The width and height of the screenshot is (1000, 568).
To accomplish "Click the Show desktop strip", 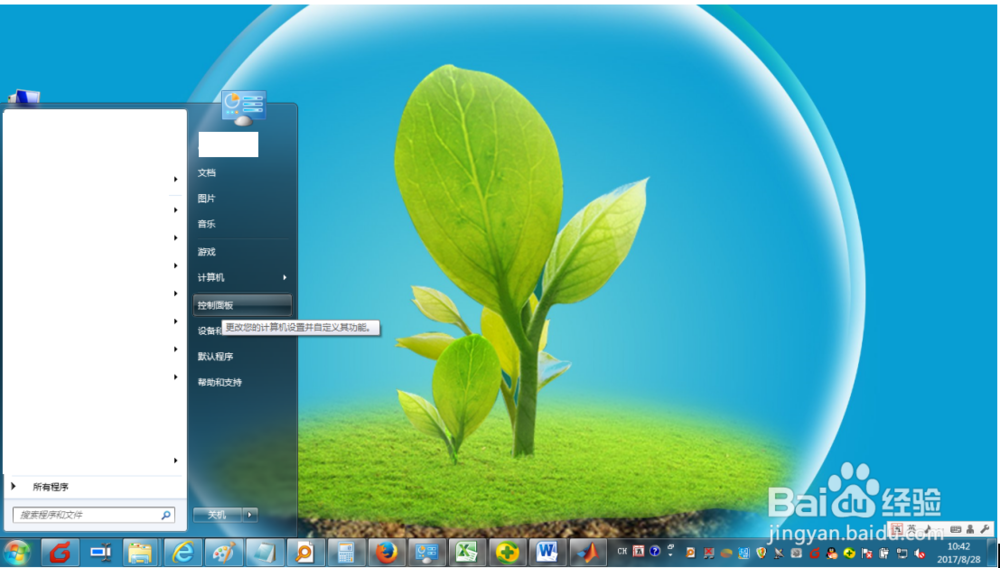I will [992, 553].
